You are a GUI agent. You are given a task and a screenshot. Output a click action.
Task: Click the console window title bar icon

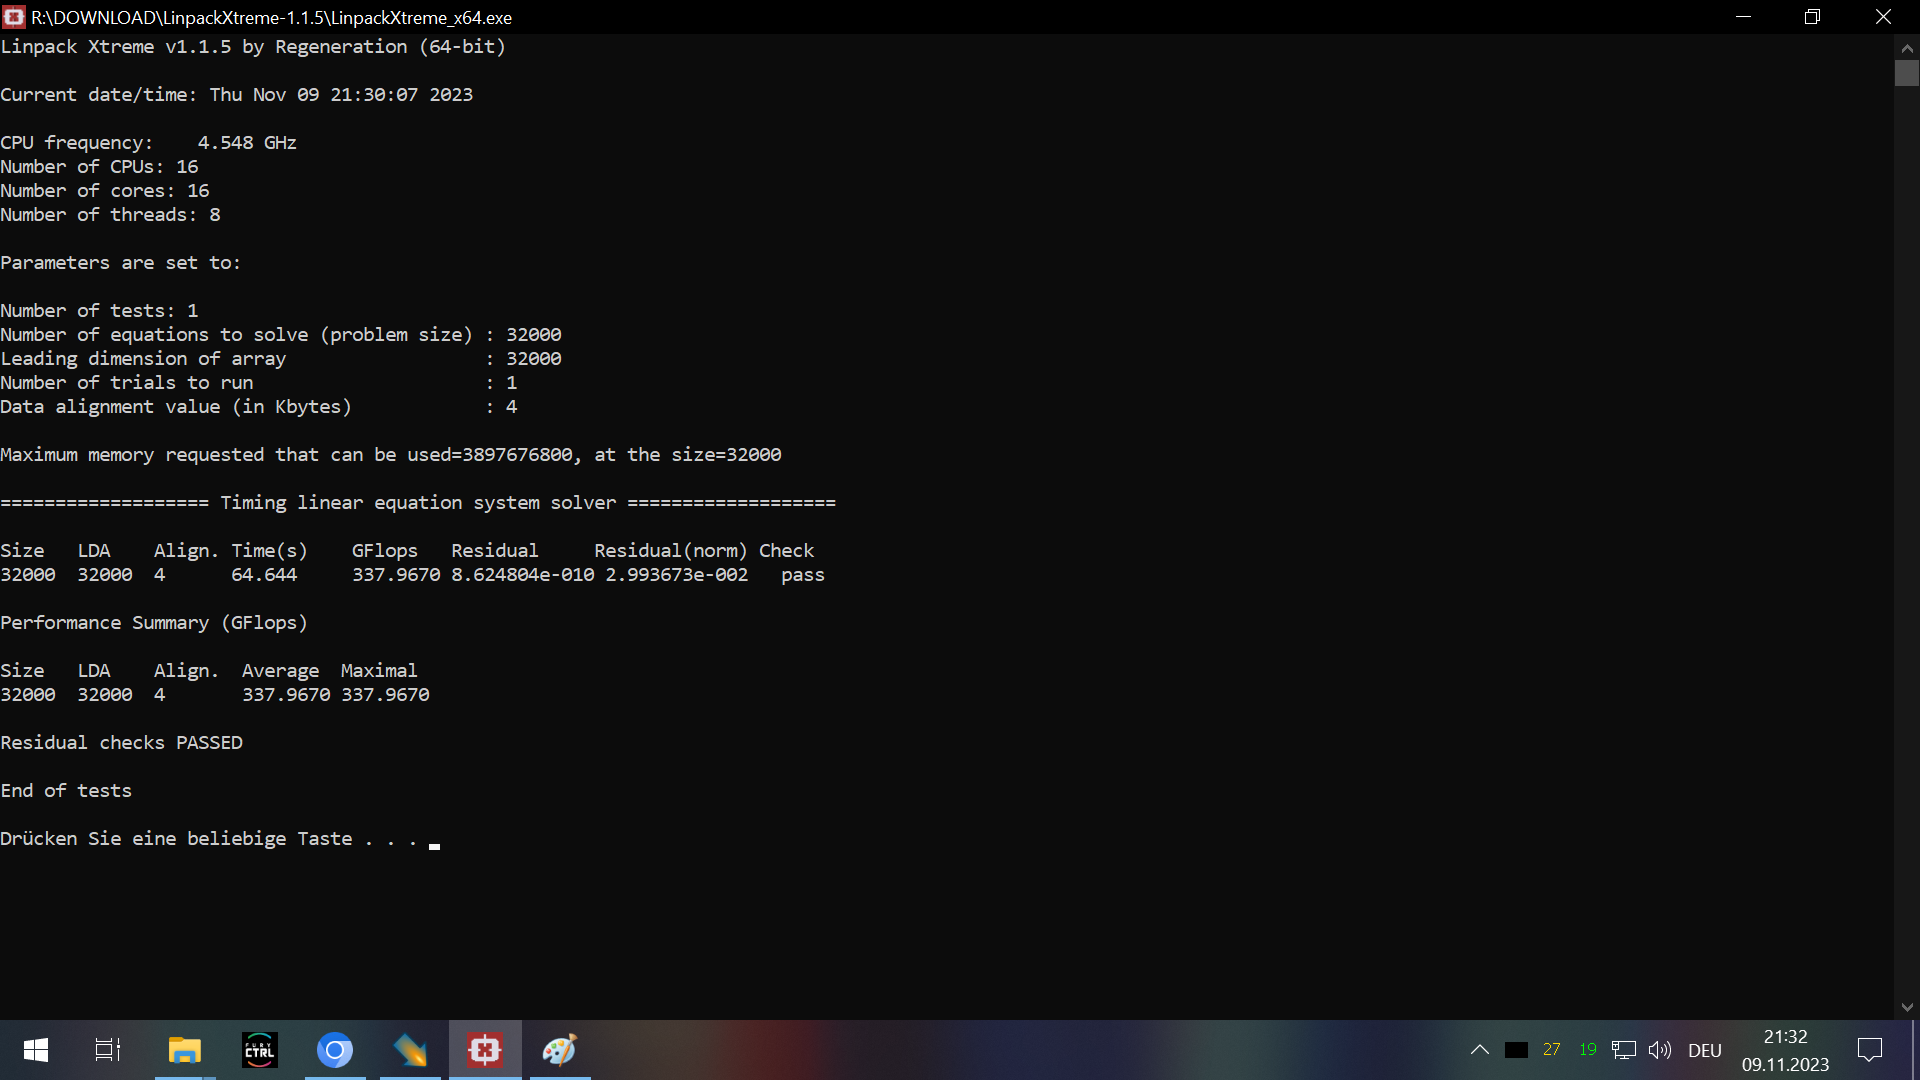point(14,17)
